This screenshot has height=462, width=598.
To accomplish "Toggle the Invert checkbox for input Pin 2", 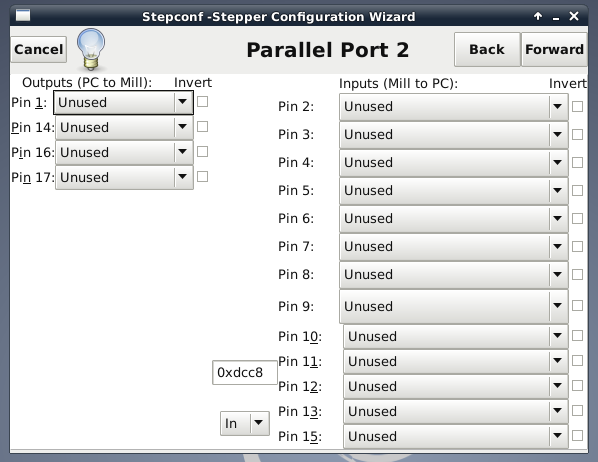I will point(577,106).
